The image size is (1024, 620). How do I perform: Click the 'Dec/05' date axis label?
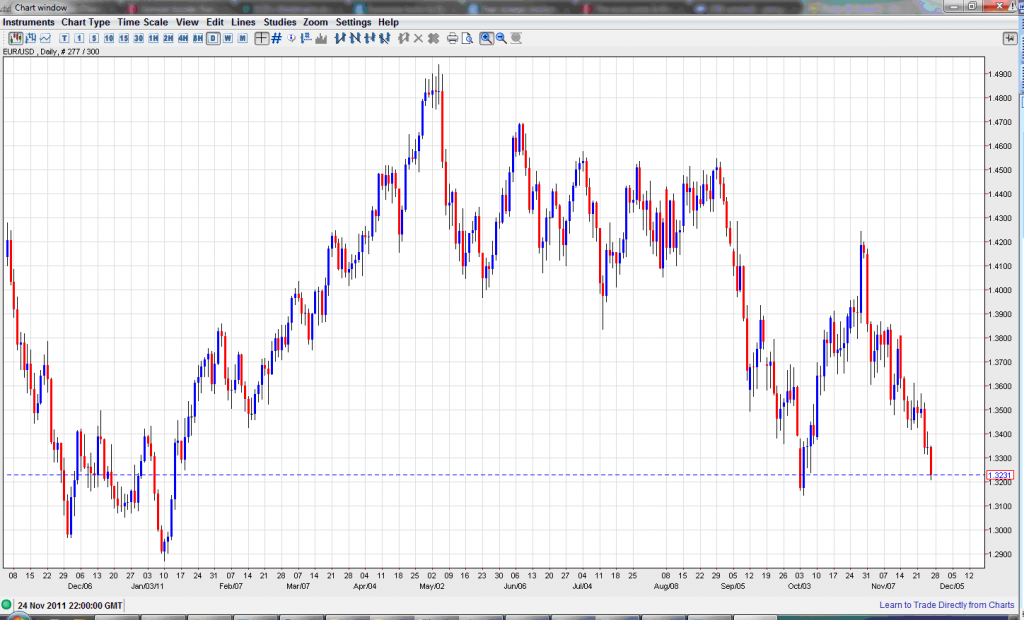952,586
